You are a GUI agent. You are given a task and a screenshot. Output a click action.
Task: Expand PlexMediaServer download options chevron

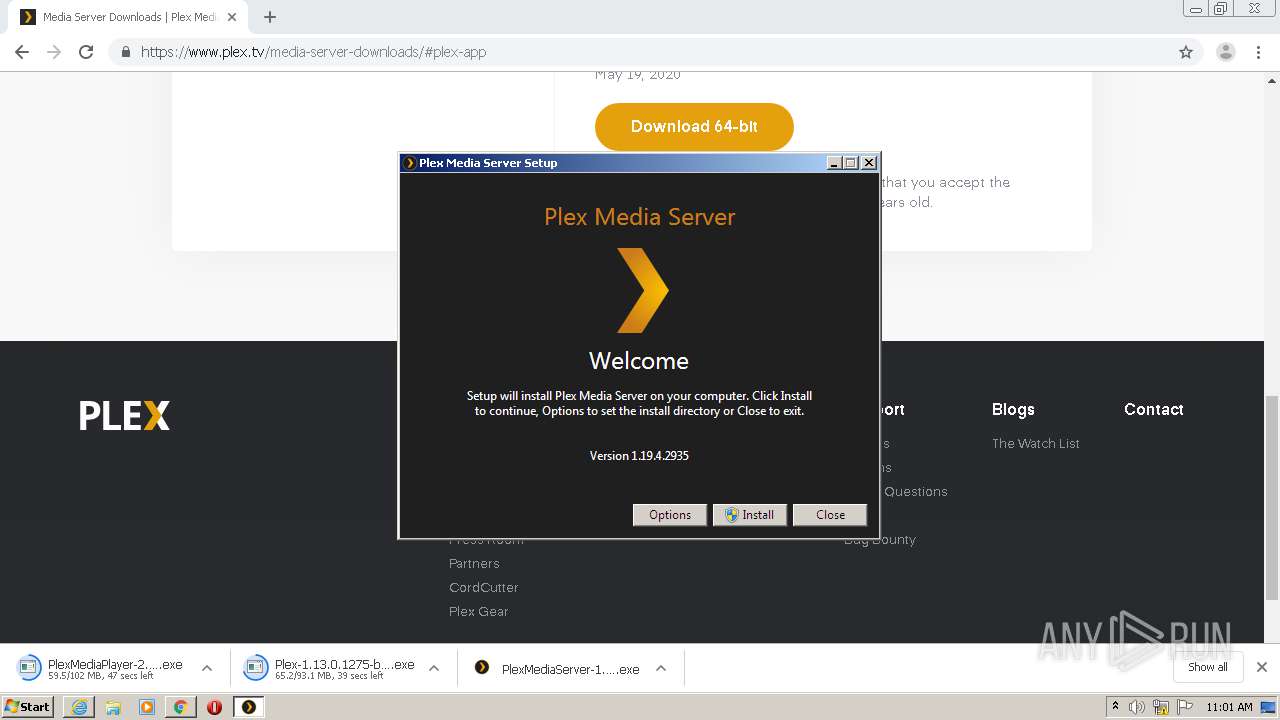point(661,668)
